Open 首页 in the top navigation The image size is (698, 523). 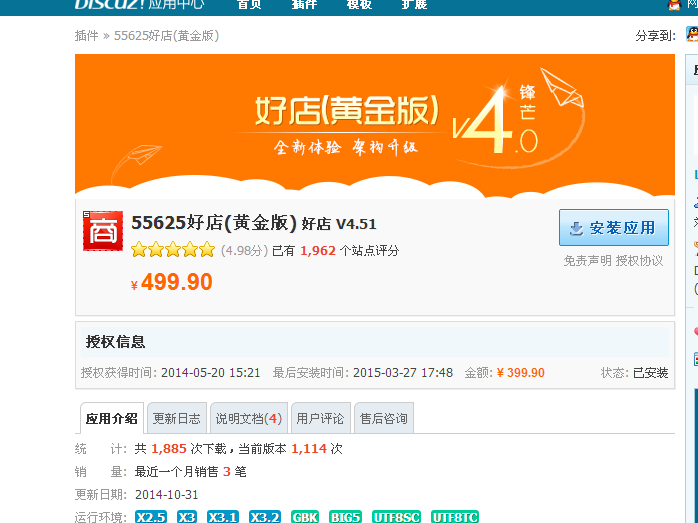coord(249,4)
